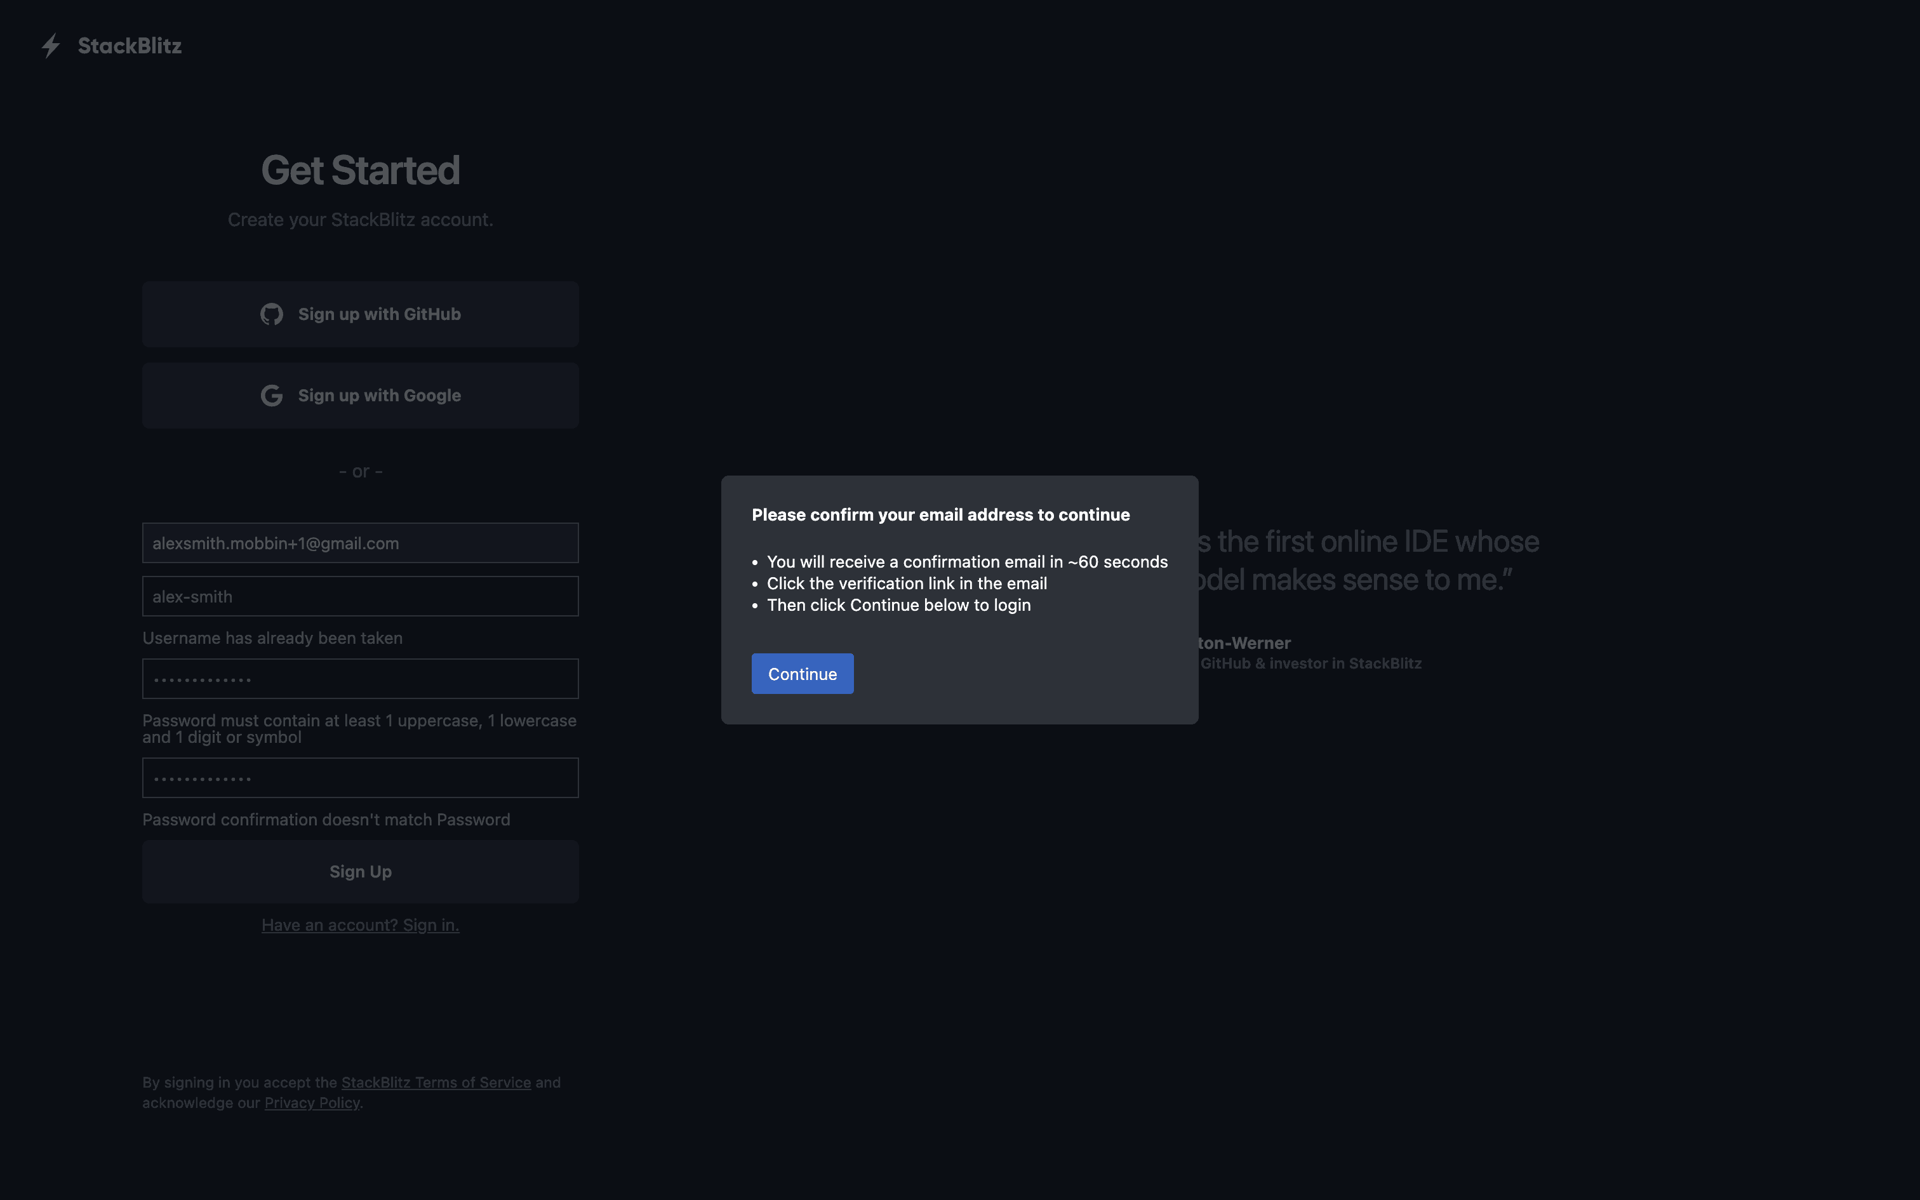Click the 'first online IDE' testimonial quote
The height and width of the screenshot is (1200, 1920).
[x=1368, y=561]
